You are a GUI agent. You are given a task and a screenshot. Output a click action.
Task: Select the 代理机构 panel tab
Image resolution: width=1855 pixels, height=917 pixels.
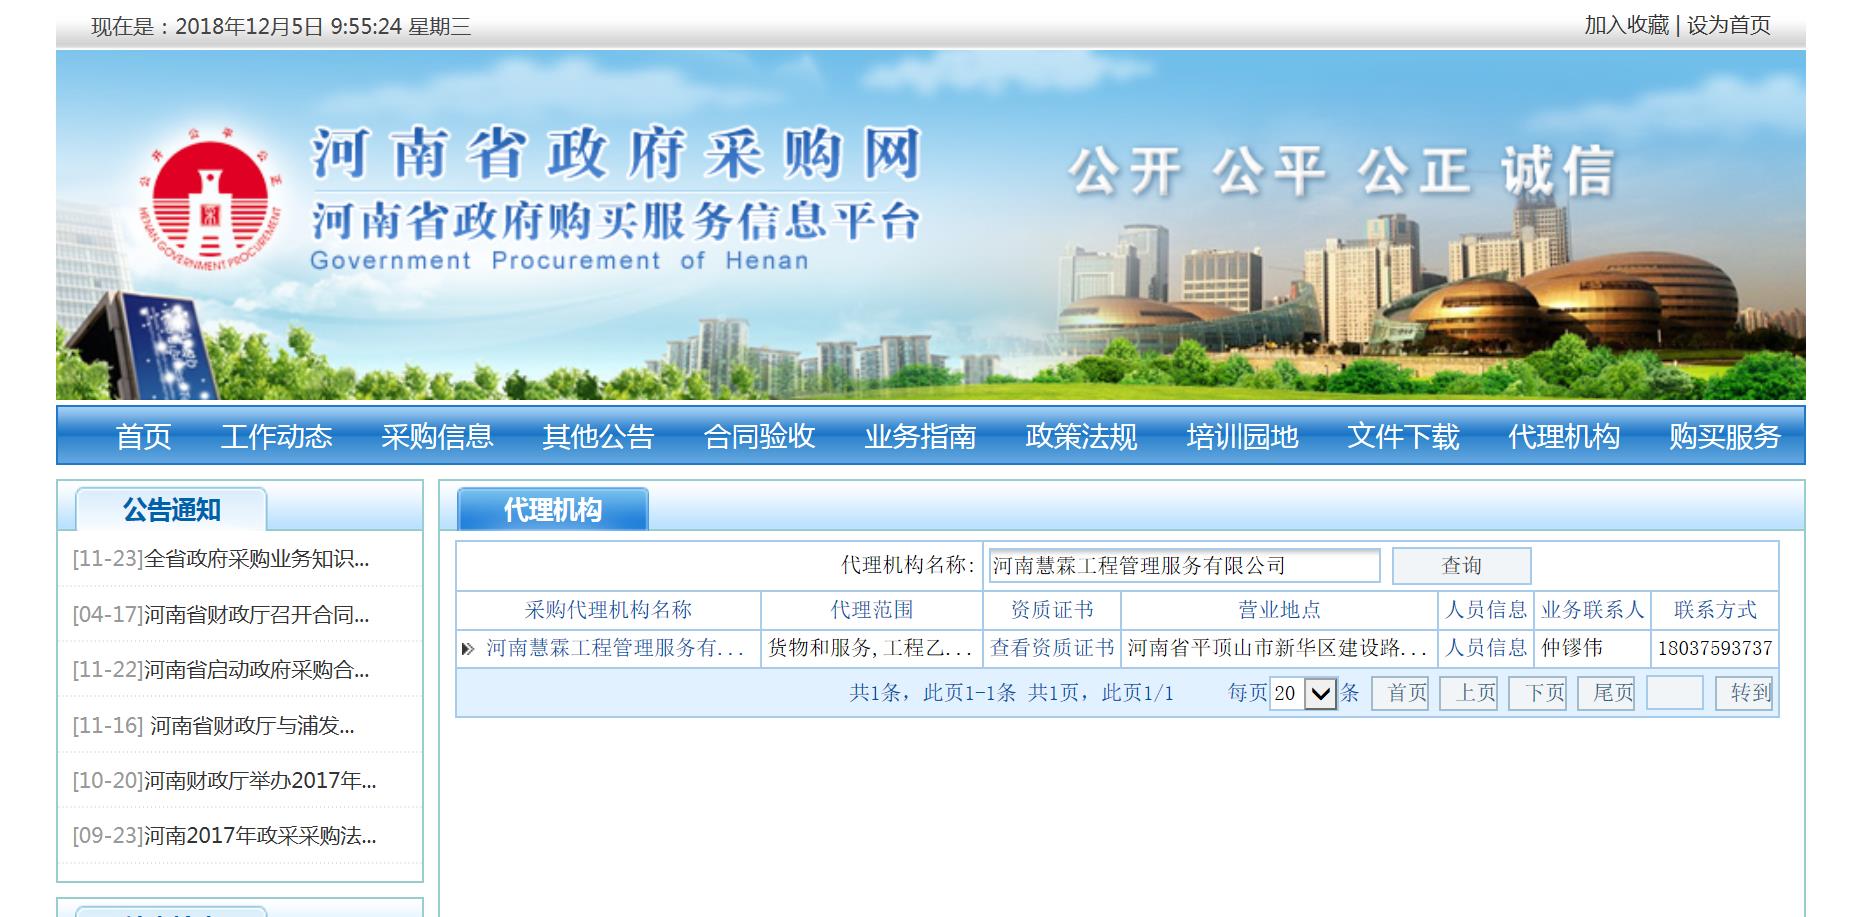point(552,510)
